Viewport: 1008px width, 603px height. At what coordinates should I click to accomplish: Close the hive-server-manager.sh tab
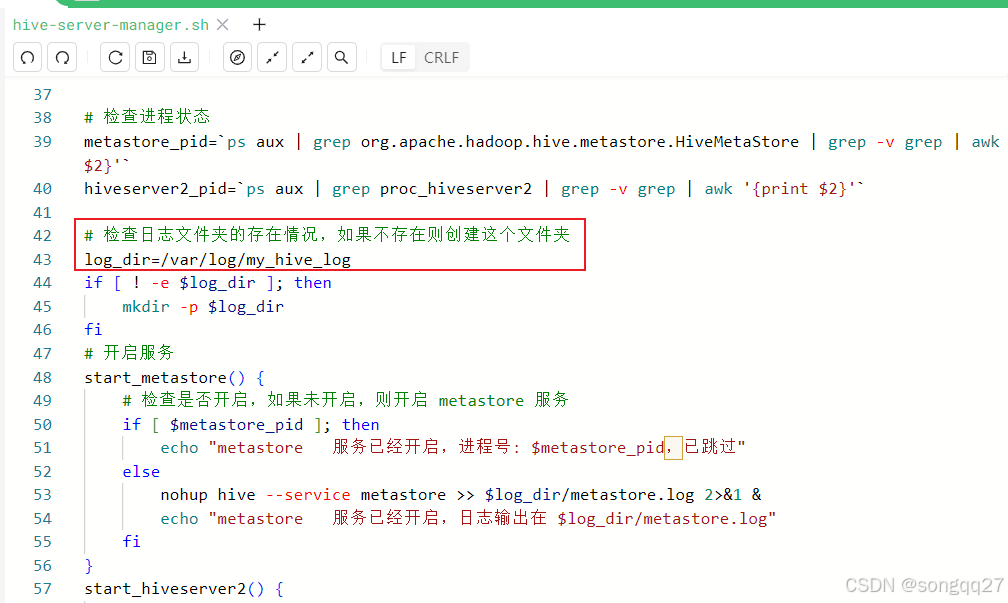pos(222,24)
